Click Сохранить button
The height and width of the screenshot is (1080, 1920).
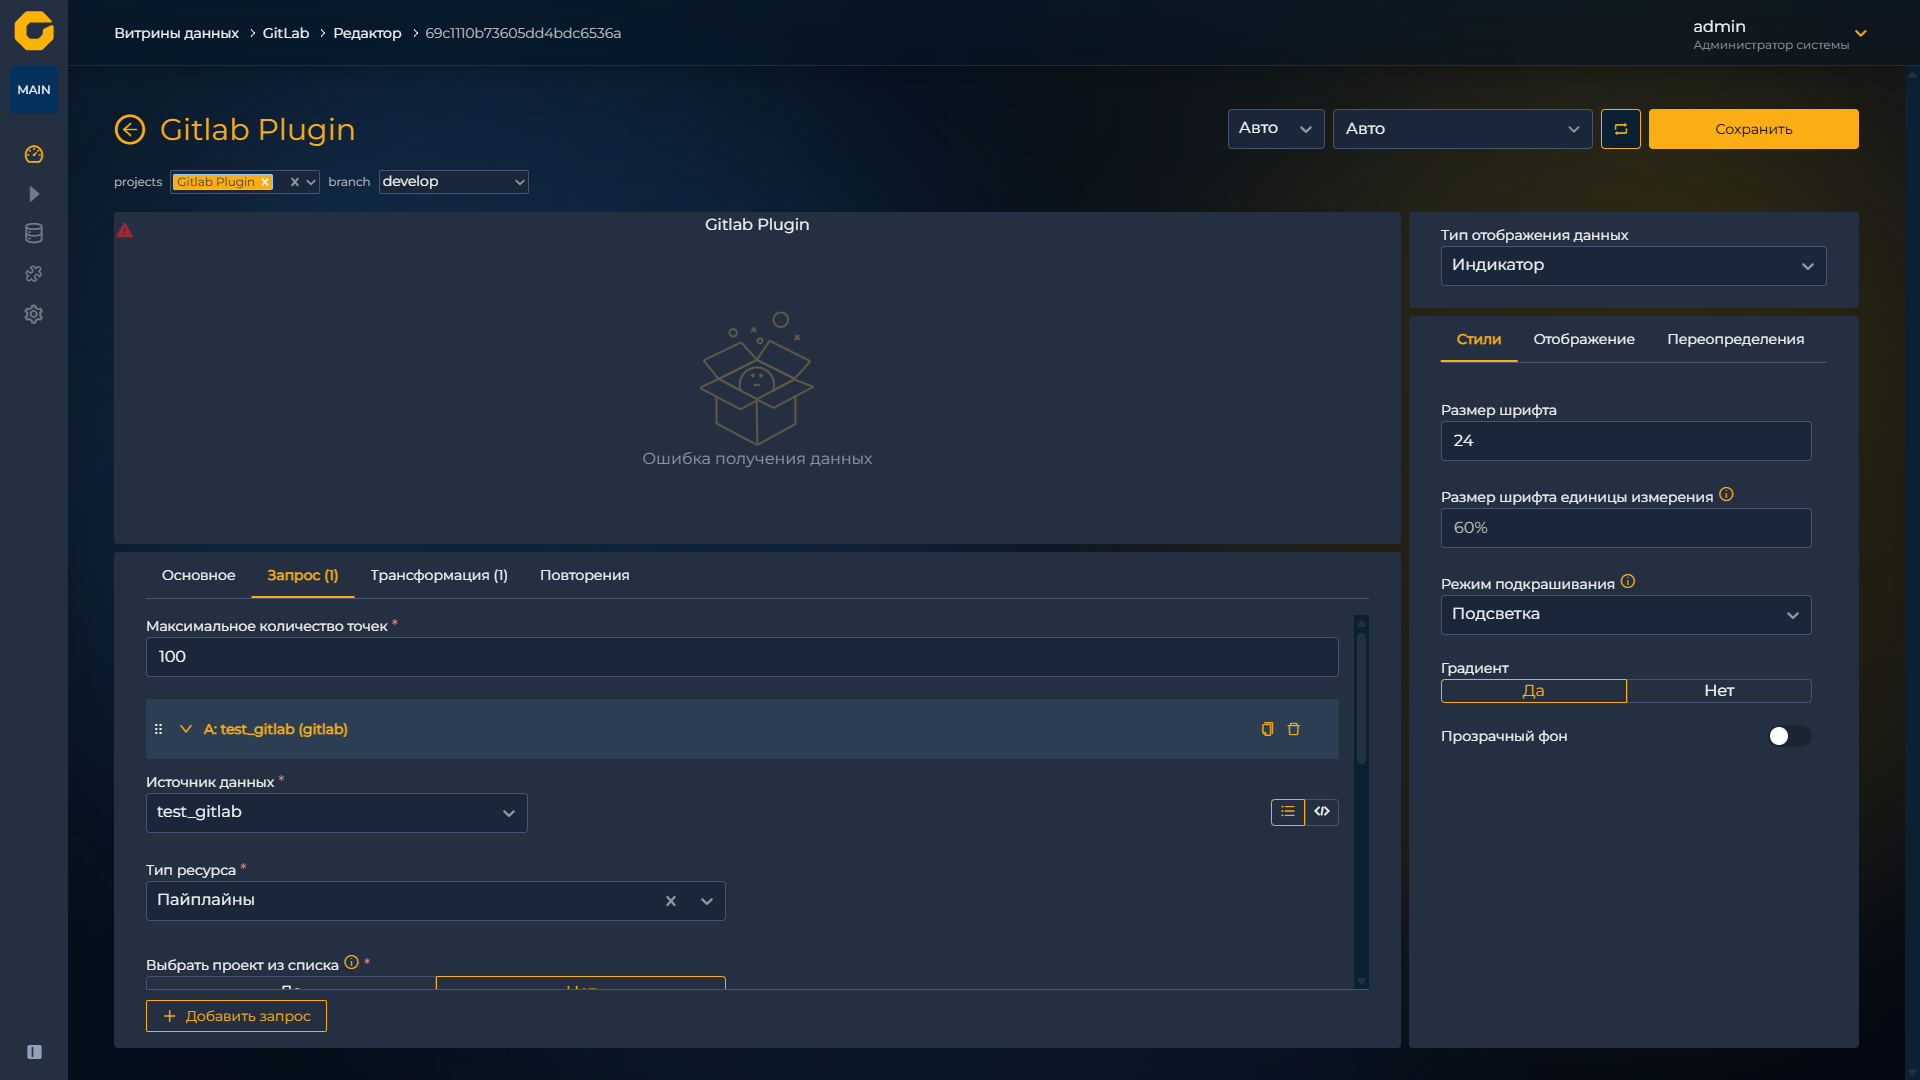1753,129
